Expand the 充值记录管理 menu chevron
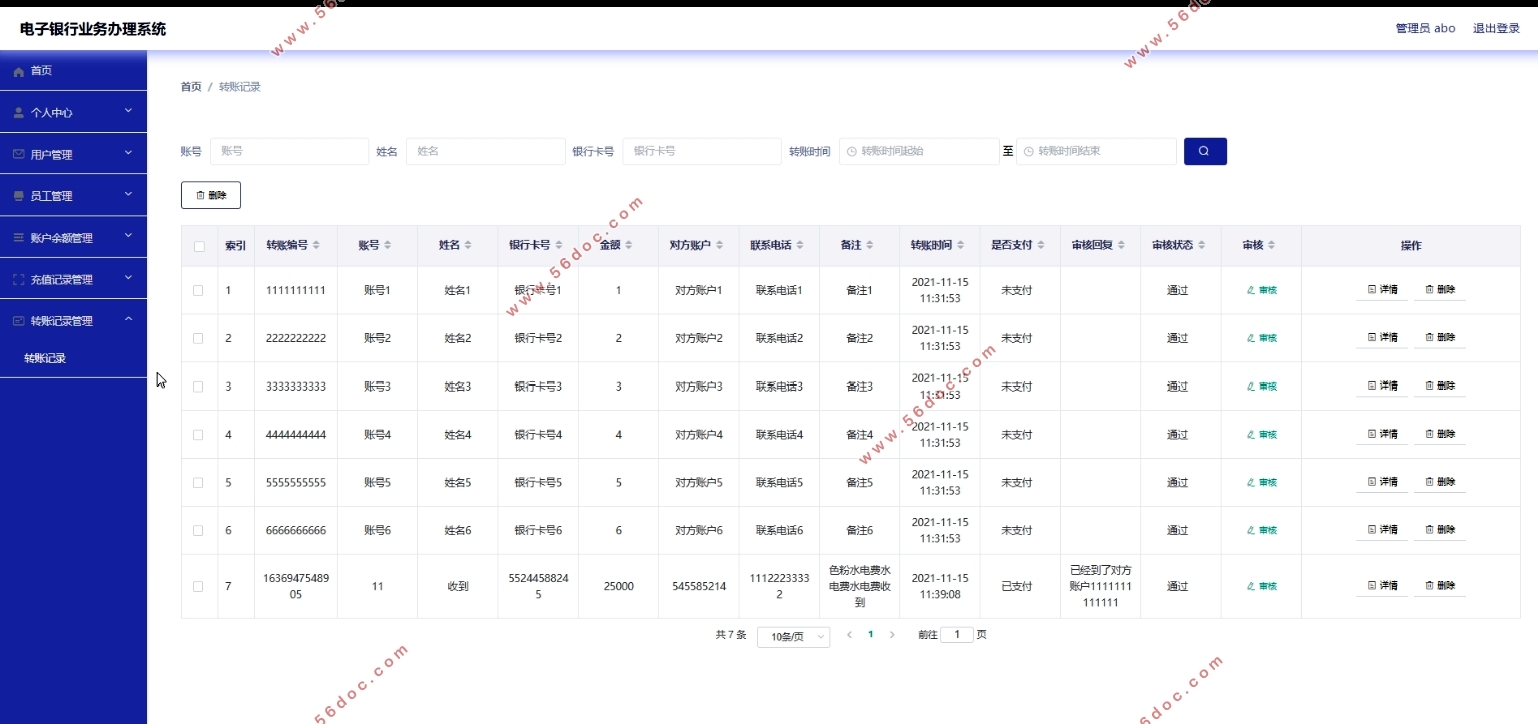The image size is (1538, 724). click(x=128, y=278)
